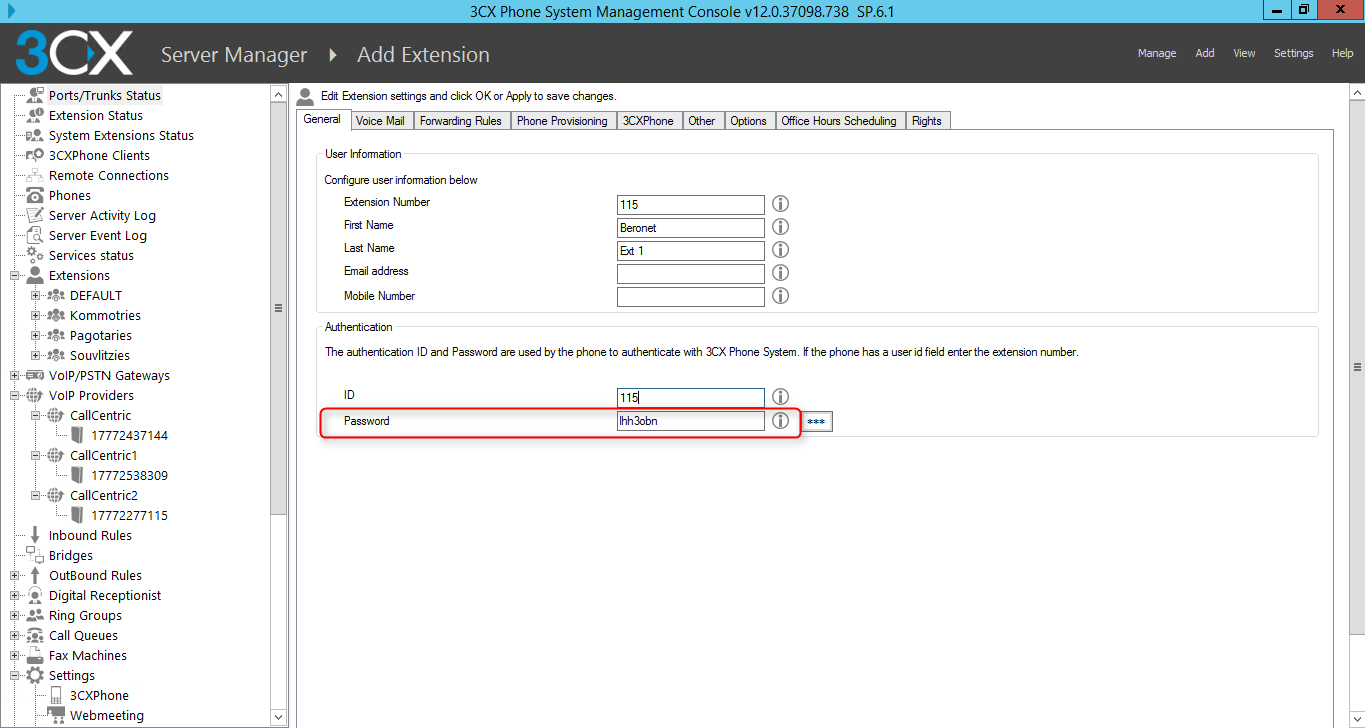Open the Help menu

(x=1343, y=53)
